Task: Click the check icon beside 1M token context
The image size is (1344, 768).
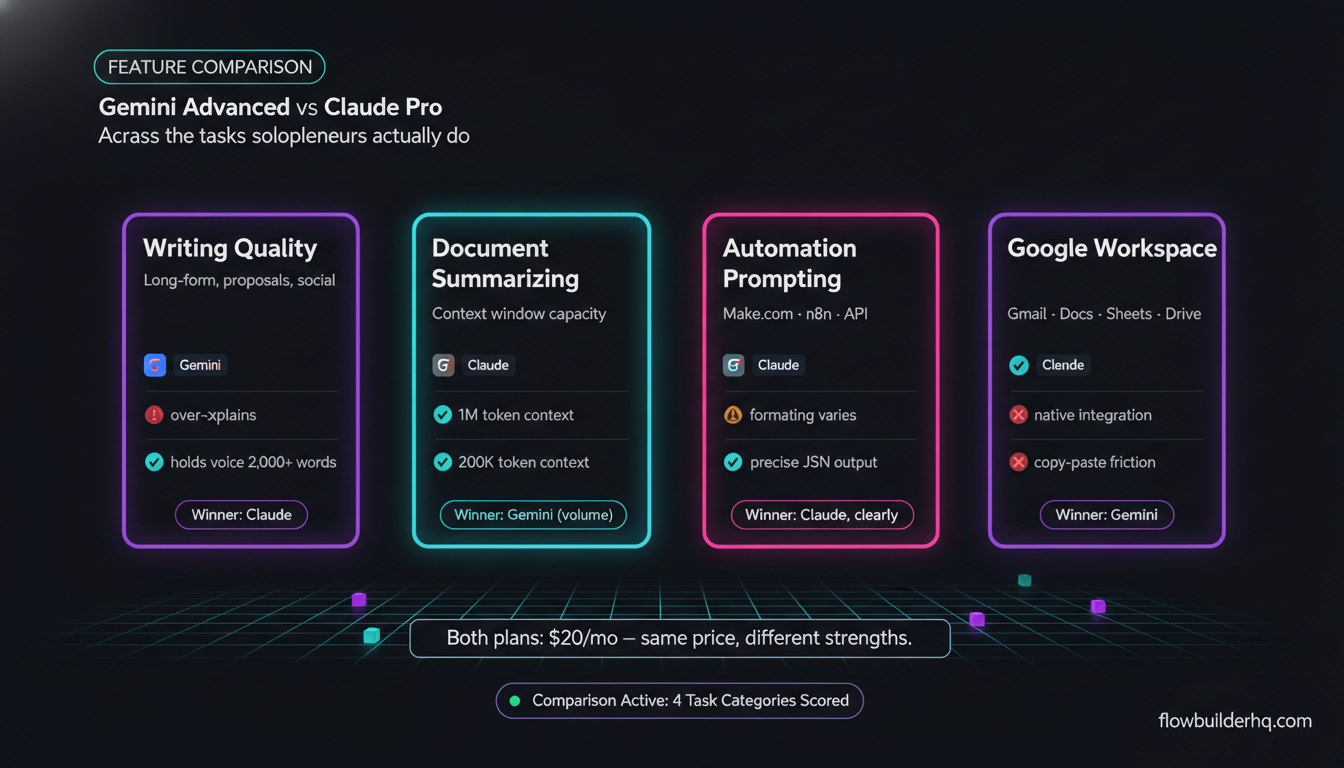Action: (x=442, y=414)
